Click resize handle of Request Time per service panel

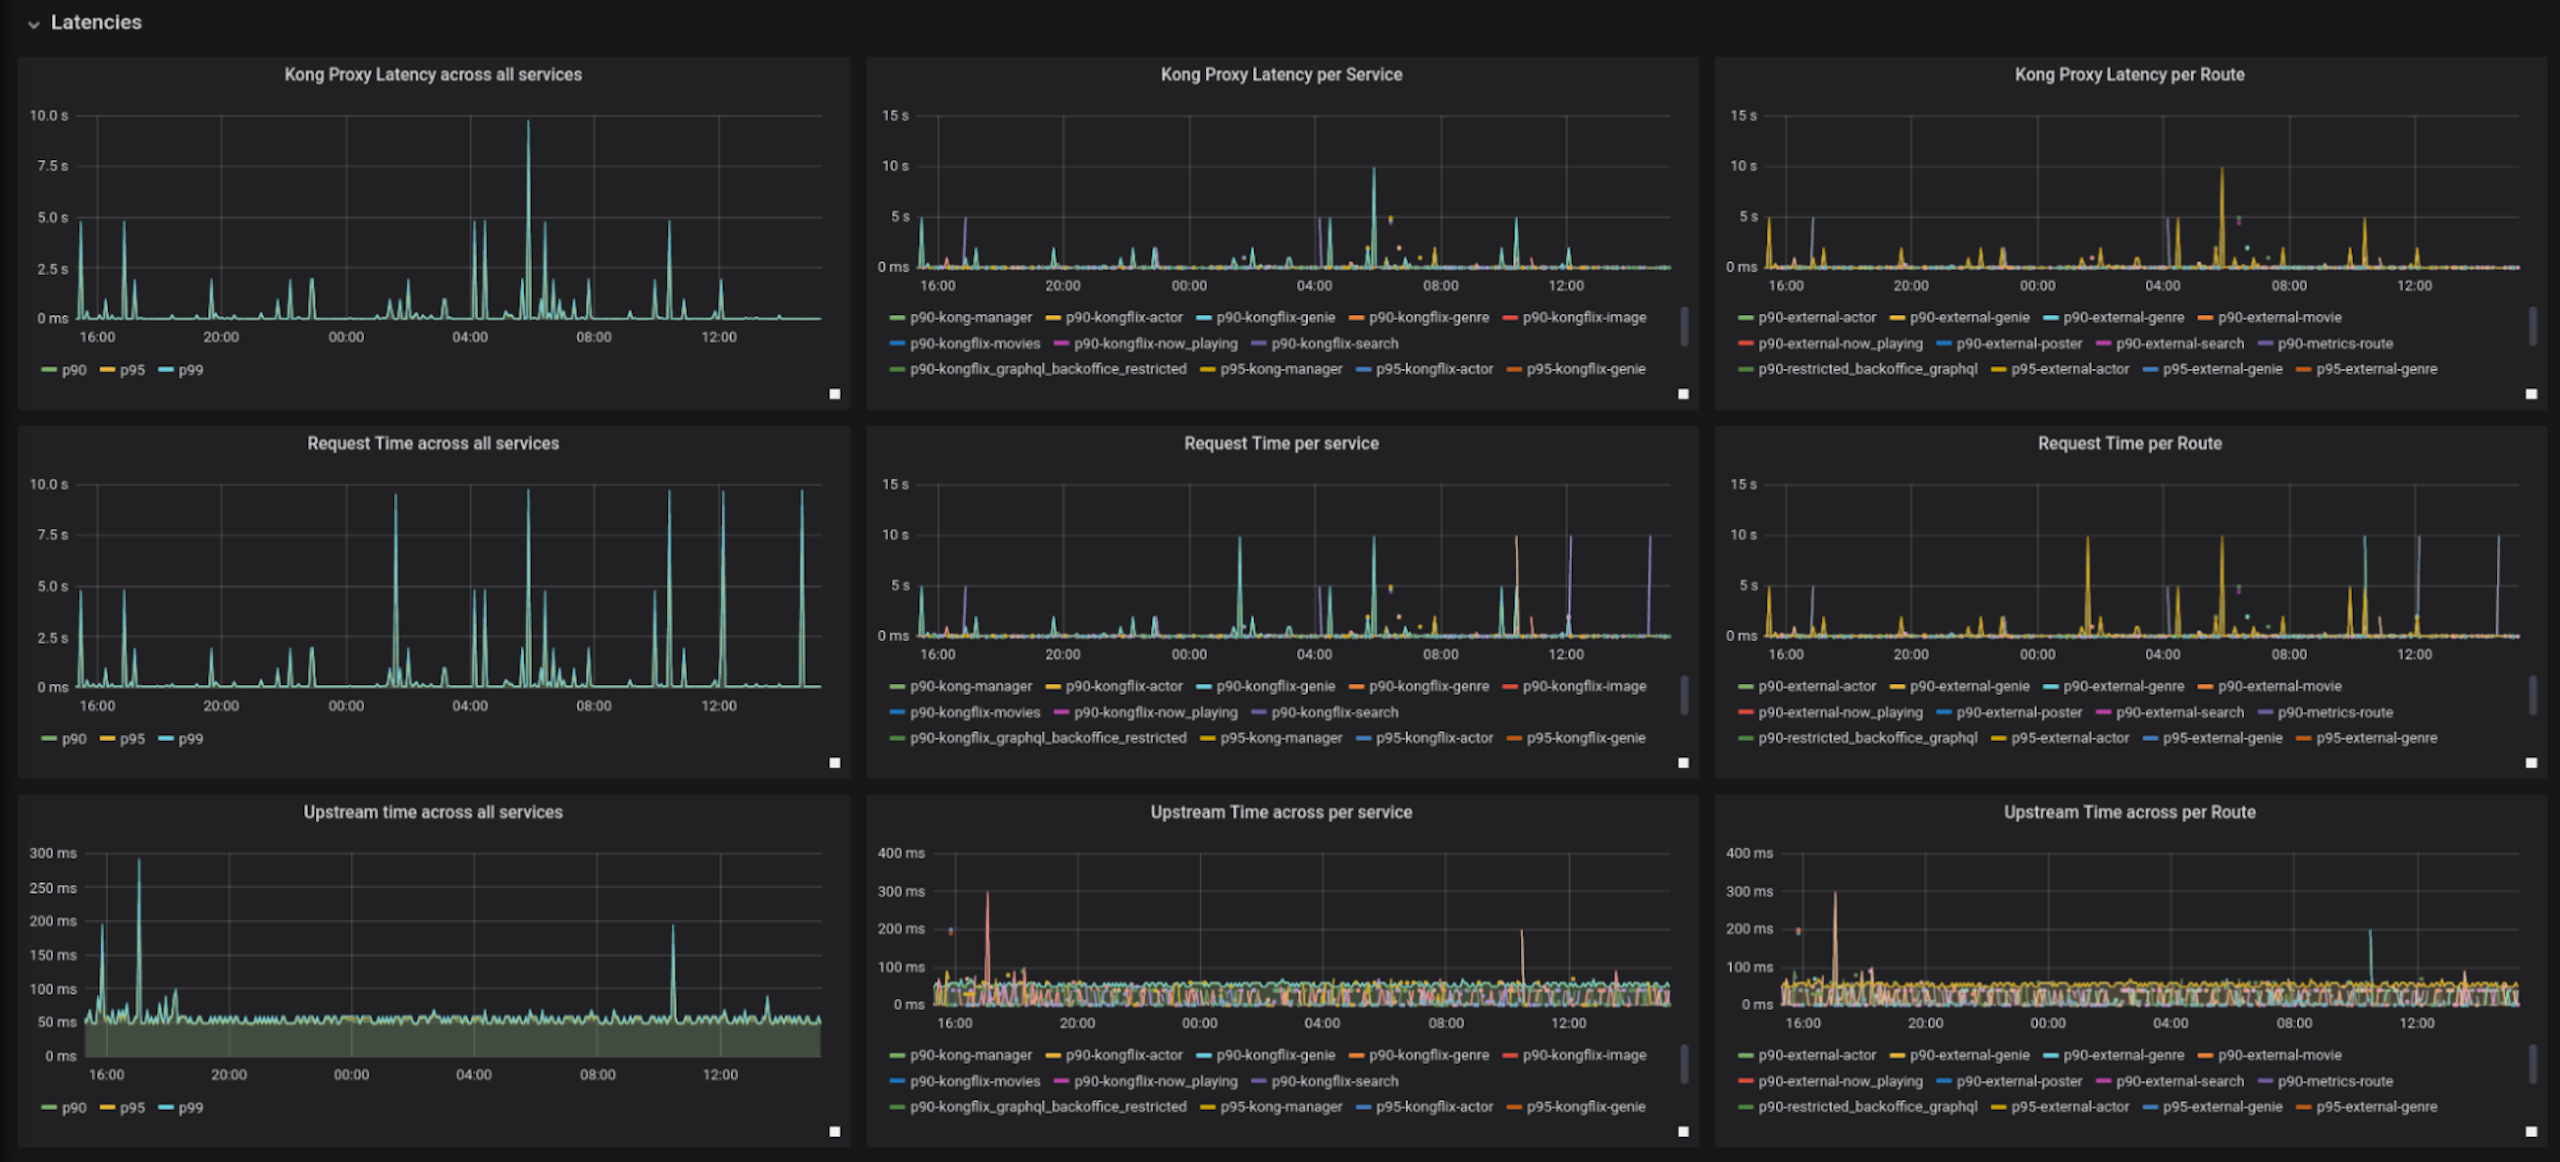click(x=1683, y=763)
